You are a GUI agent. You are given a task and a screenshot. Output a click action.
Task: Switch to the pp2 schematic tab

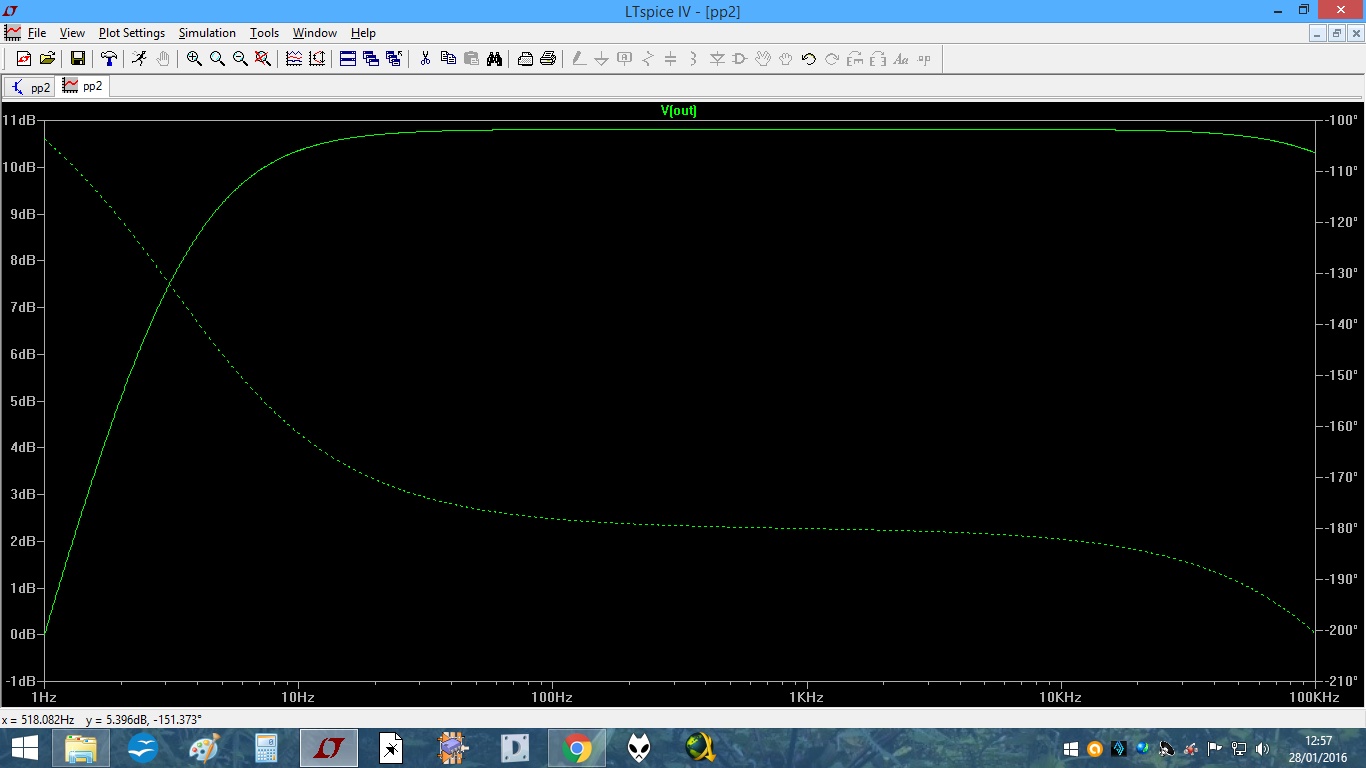point(30,87)
